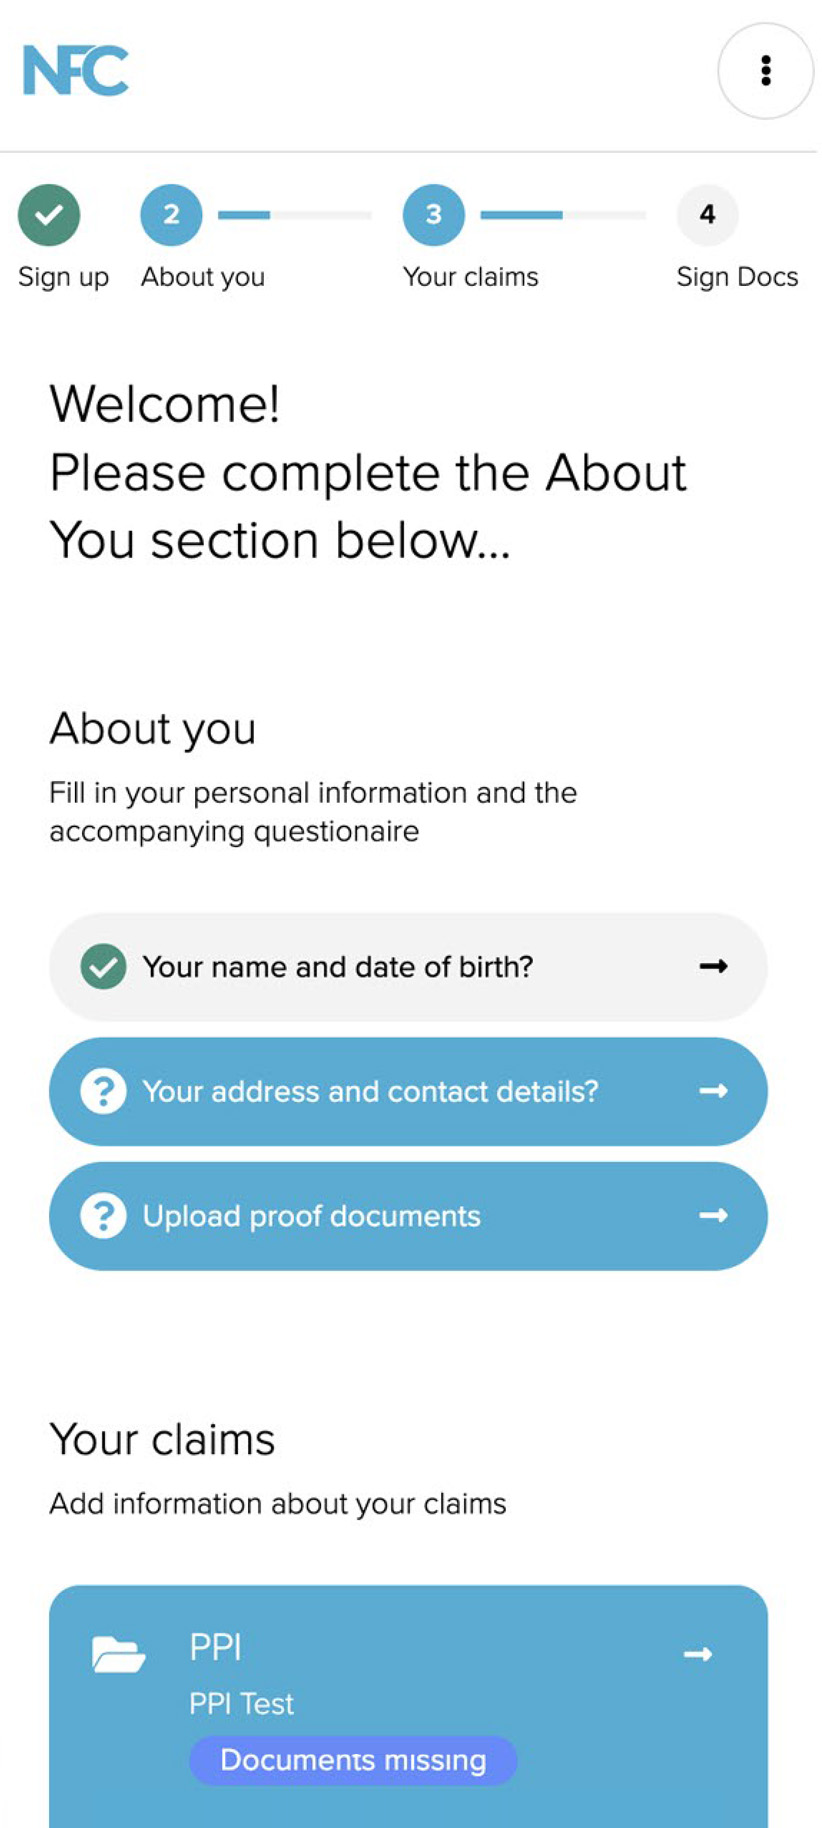Viewport: 822px width, 1828px height.
Task: Click question mark icon beside address details
Action: (x=103, y=1091)
